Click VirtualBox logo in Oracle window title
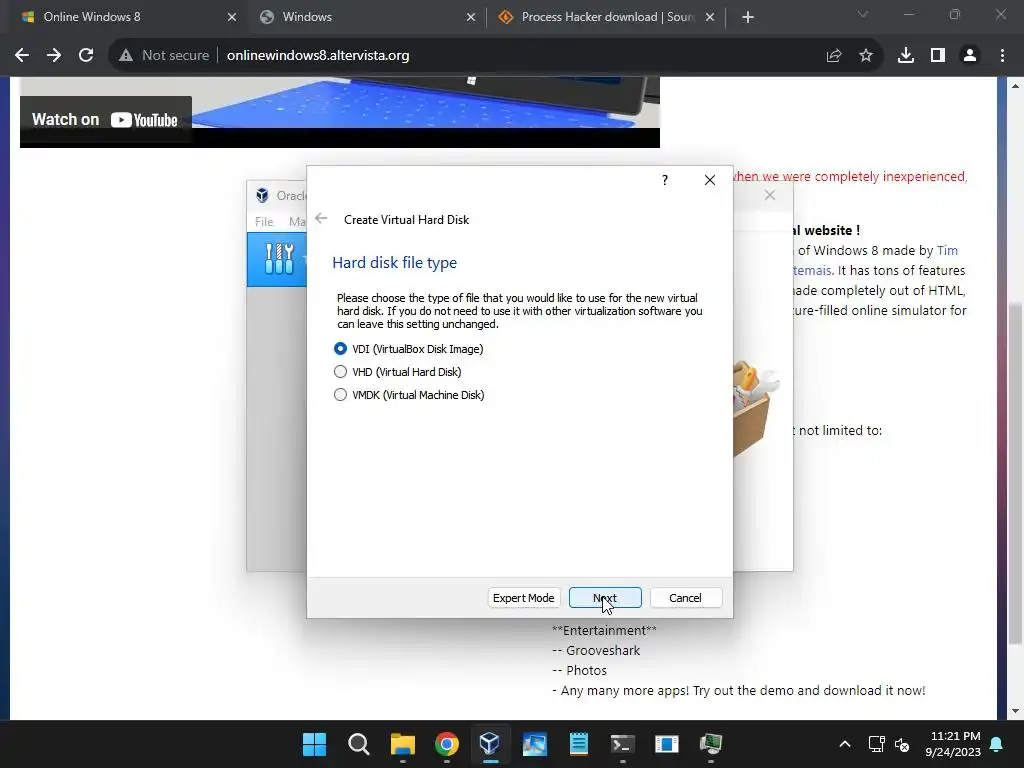This screenshot has height=768, width=1024. [263, 195]
